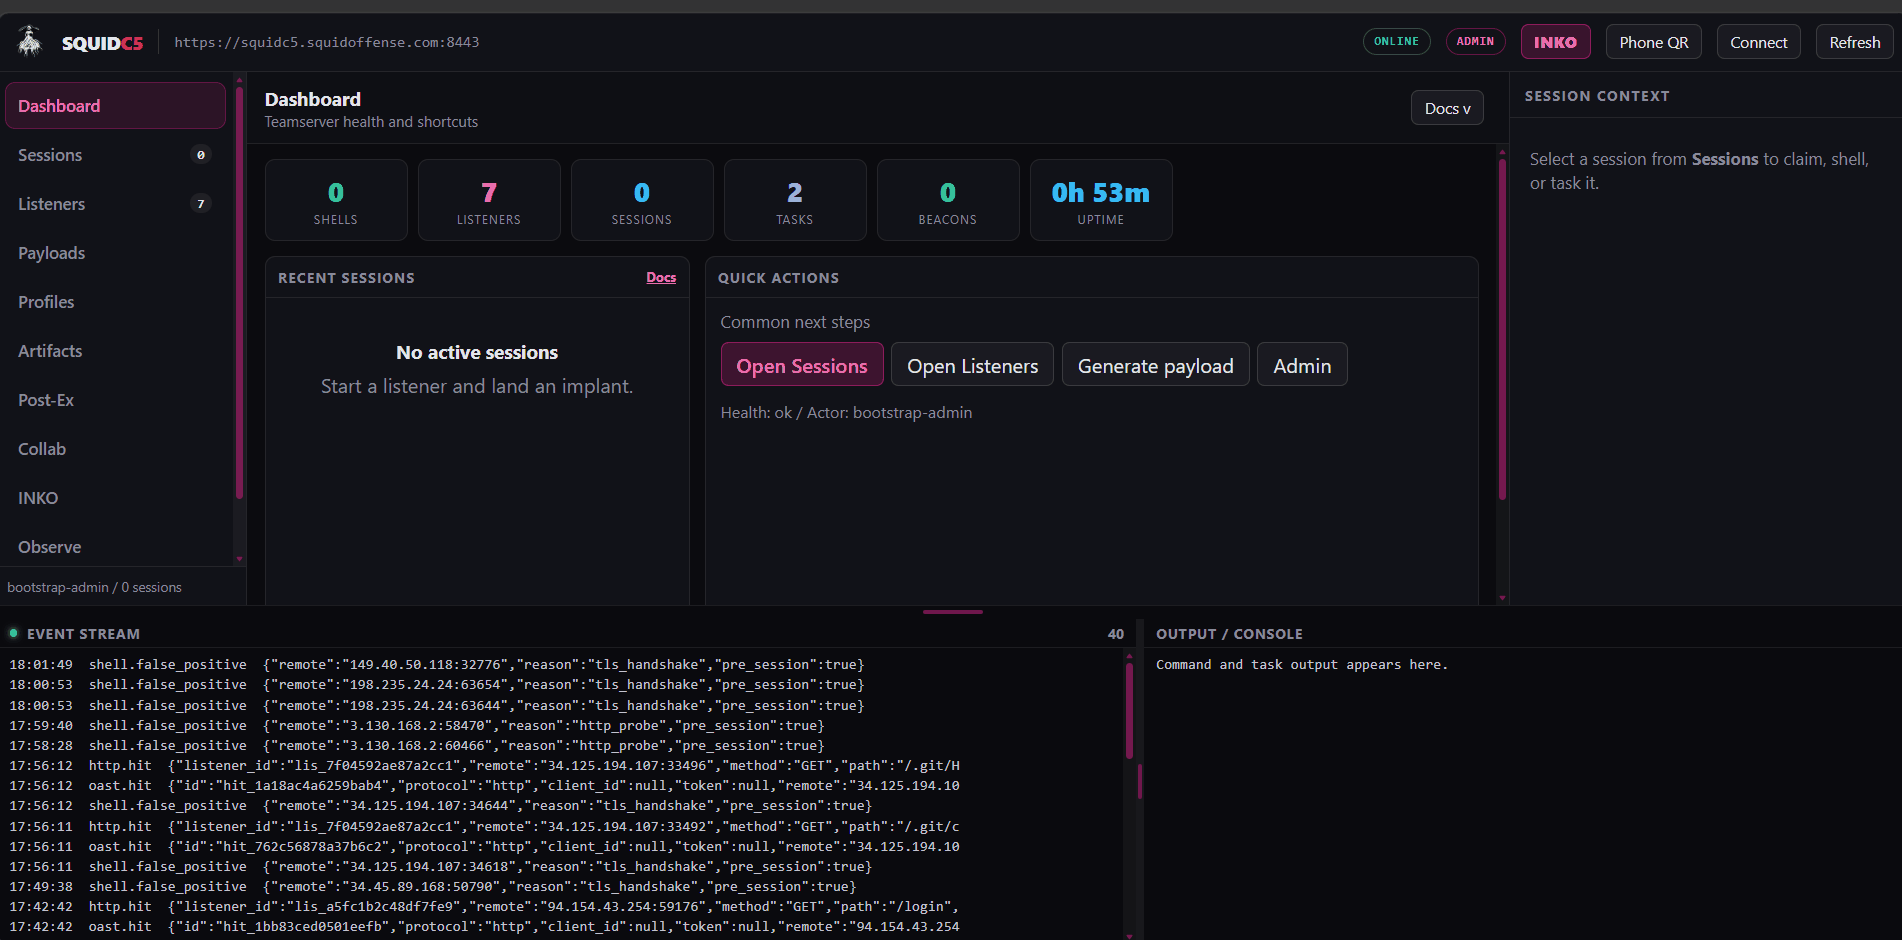The image size is (1902, 940).
Task: Click the 17:59:40 shell.false_positive event row
Action: click(x=417, y=726)
